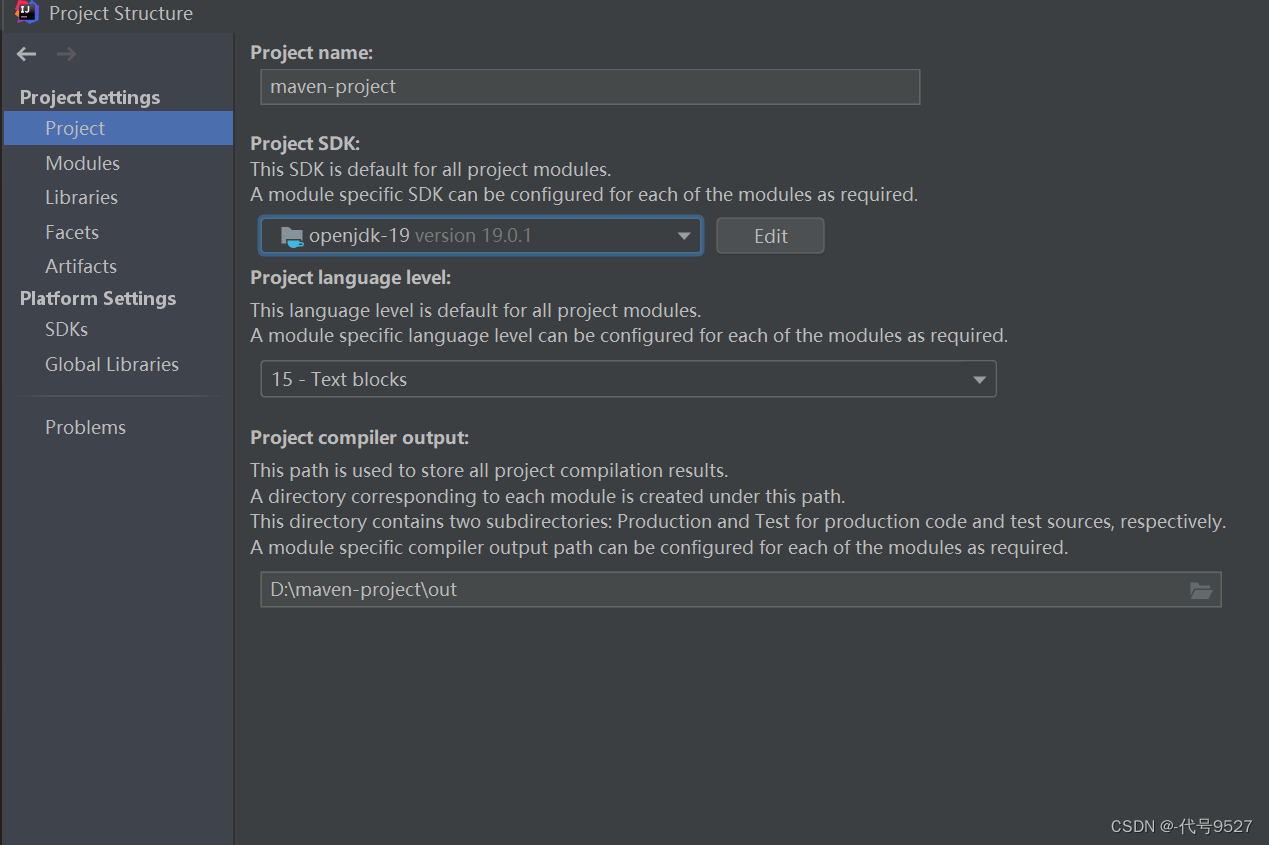Click the forward navigation arrow

click(66, 54)
